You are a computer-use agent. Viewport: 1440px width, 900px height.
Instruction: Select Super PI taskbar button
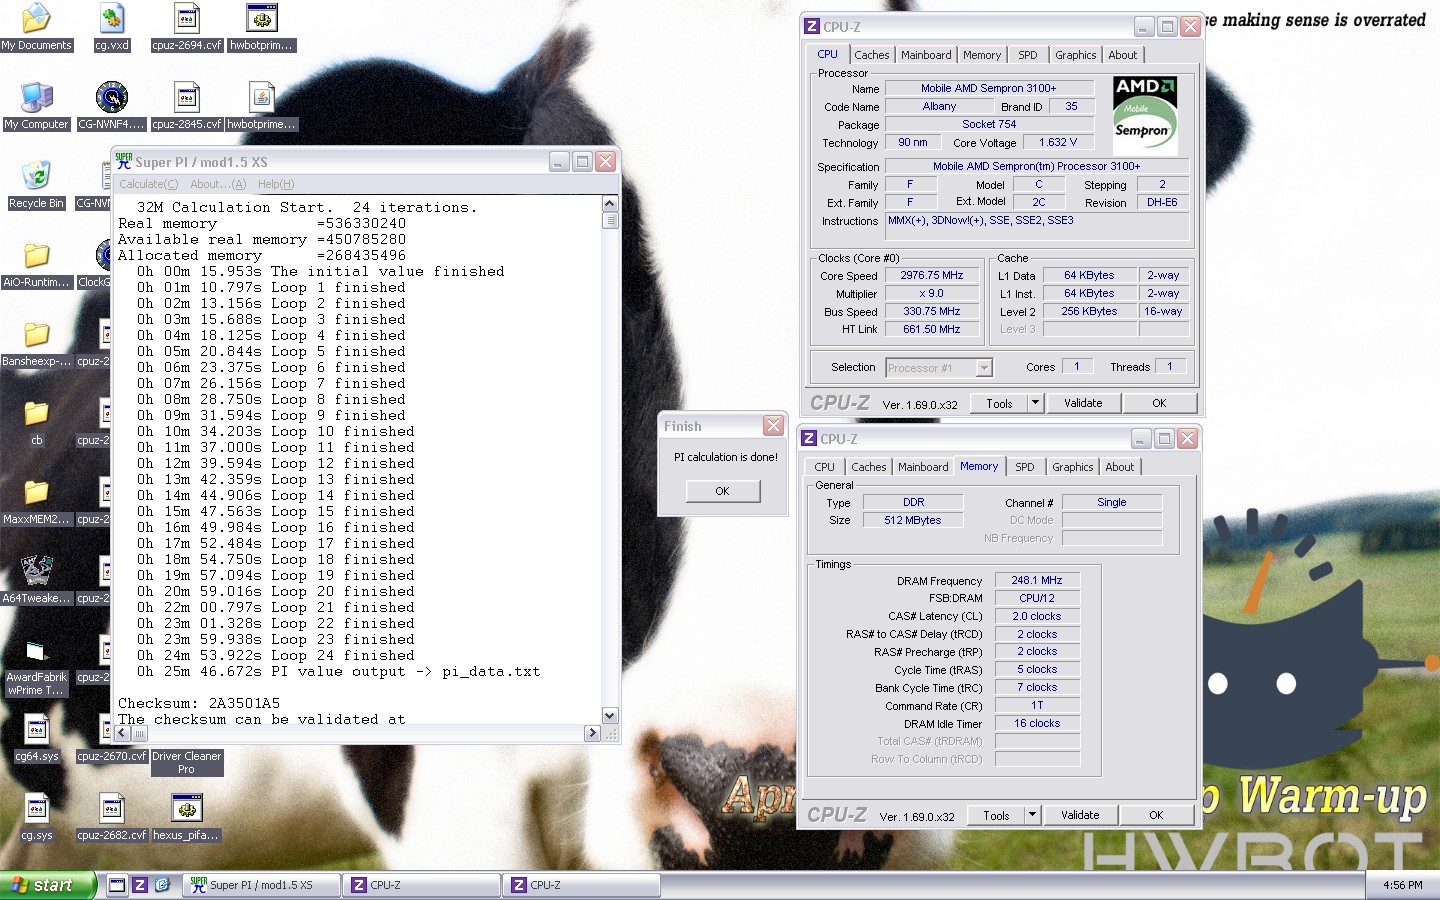click(x=262, y=885)
